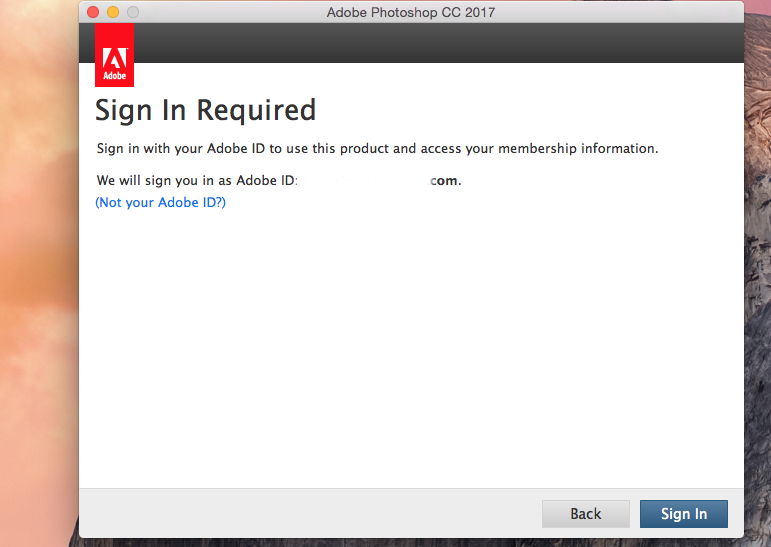Click the gray zoom window button
This screenshot has height=547, width=771.
(133, 12)
